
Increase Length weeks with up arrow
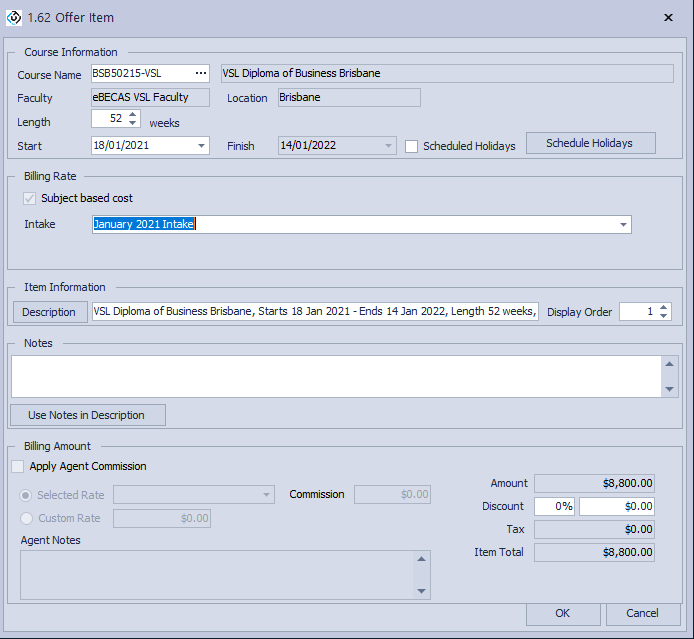[x=133, y=115]
